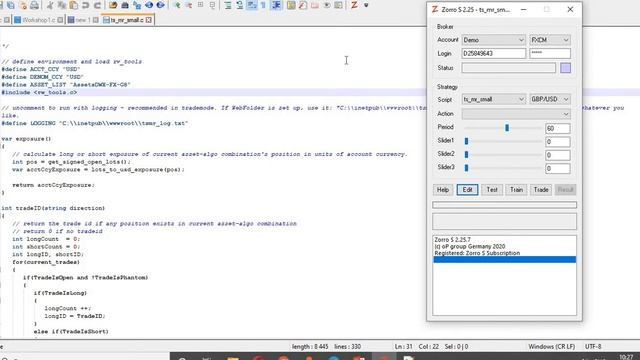The image size is (640, 360).
Task: Click the red Z Zorro toolbar icon
Action: coord(354,5)
